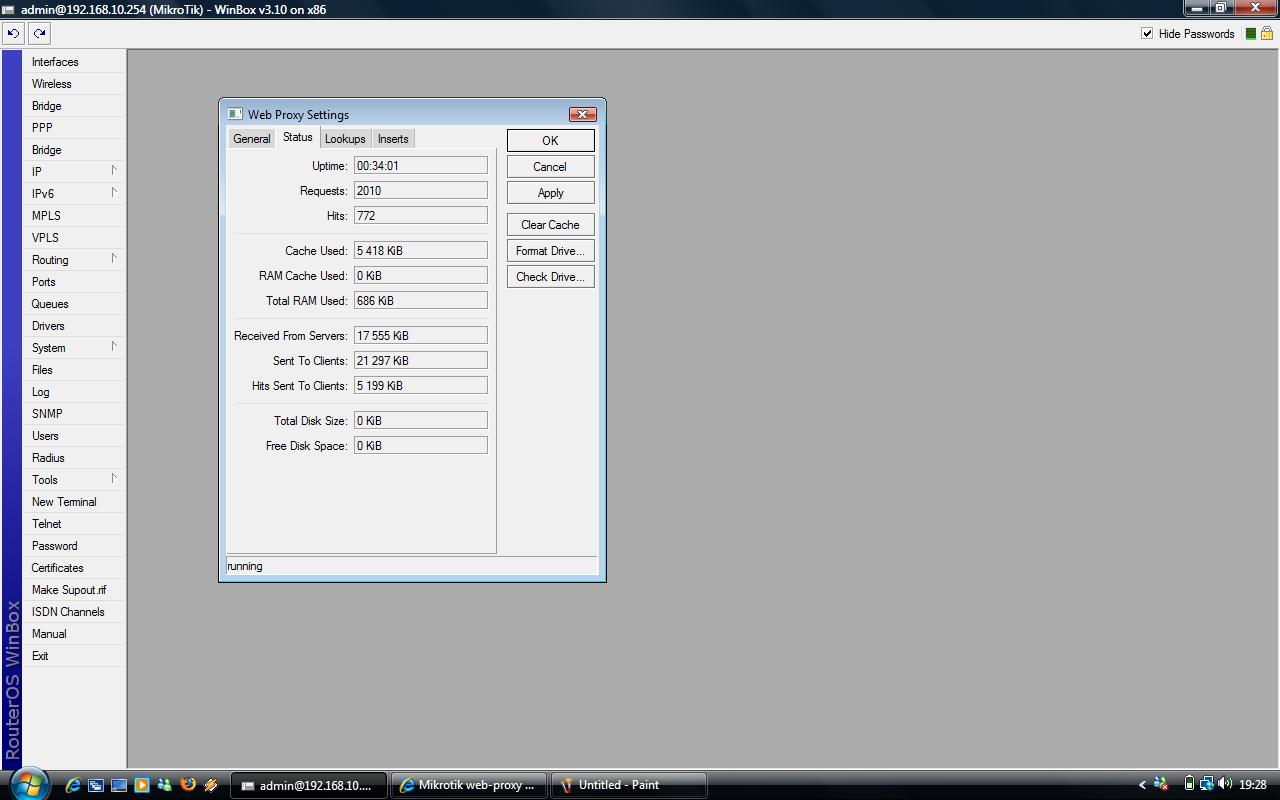Viewport: 1280px width, 800px height.
Task: Click the Web Proxy Settings title icon
Action: 235,114
